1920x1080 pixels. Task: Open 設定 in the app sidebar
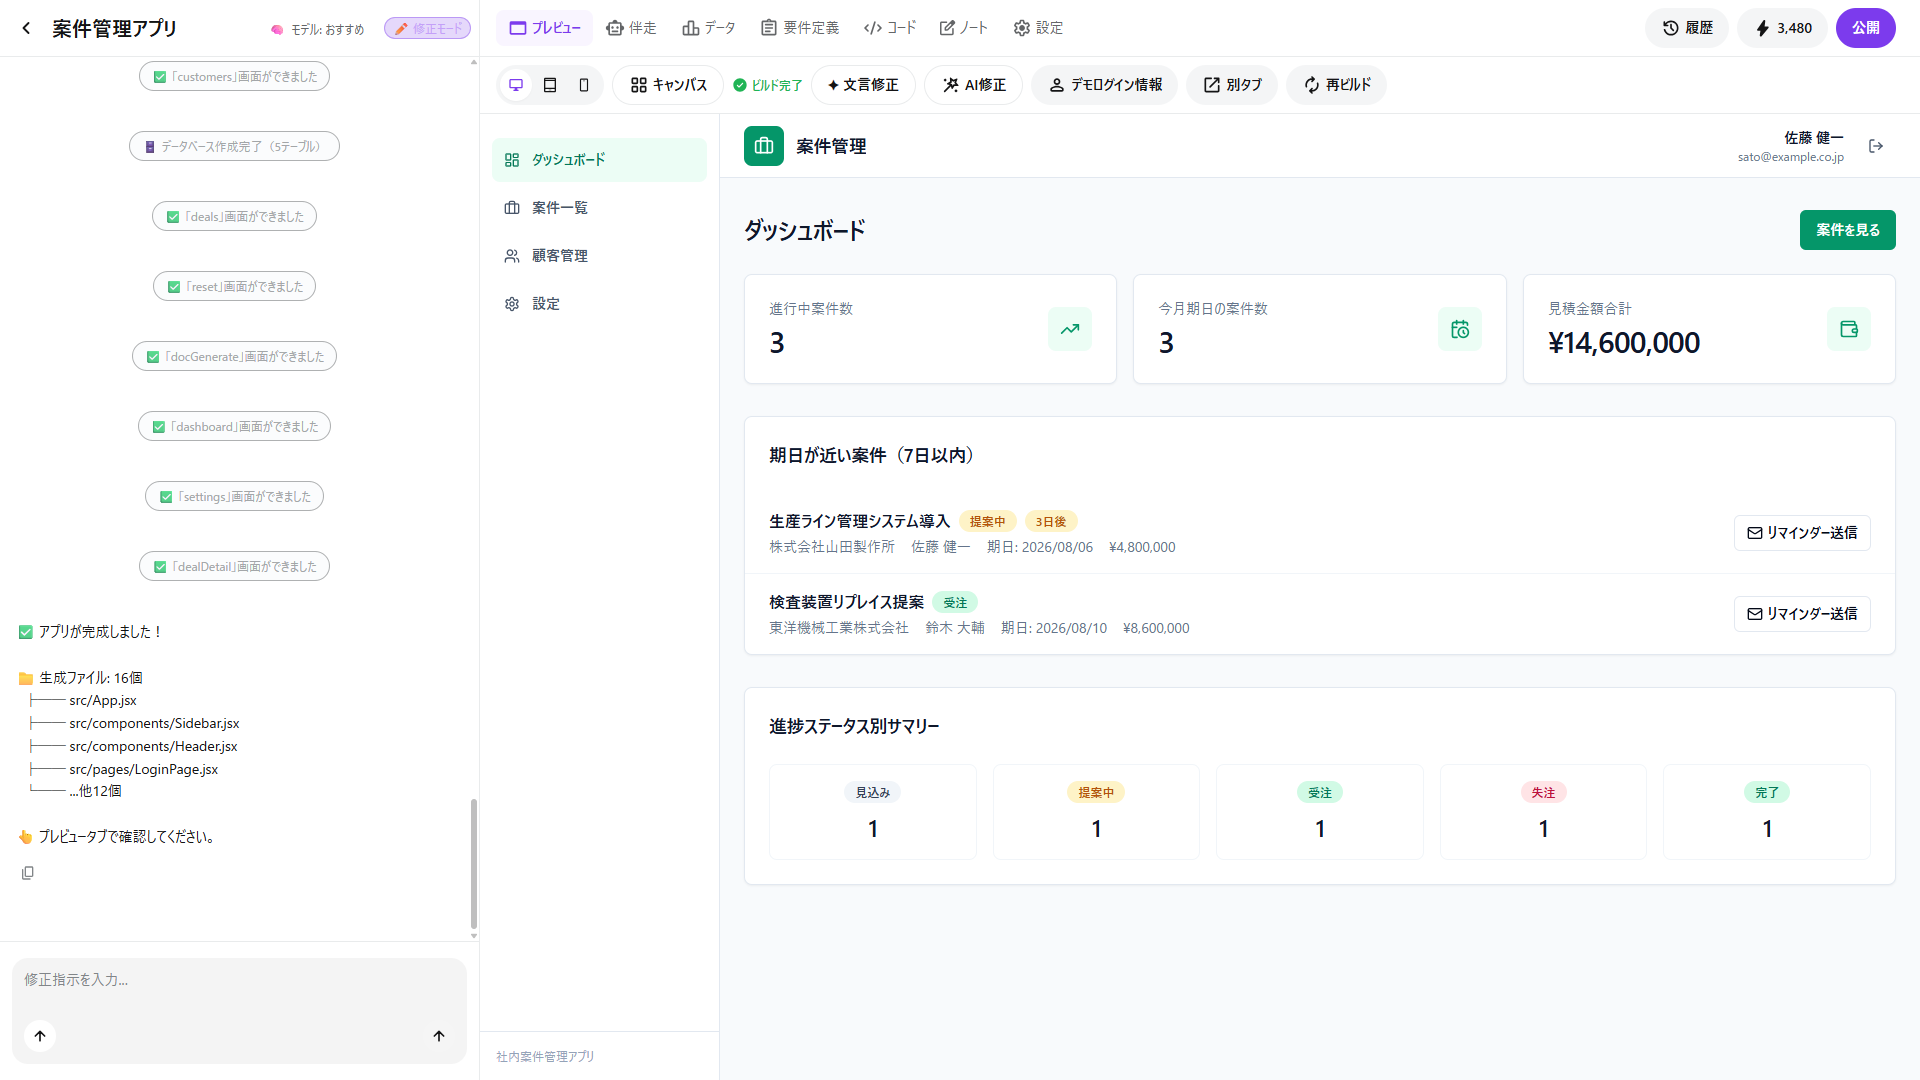point(599,304)
